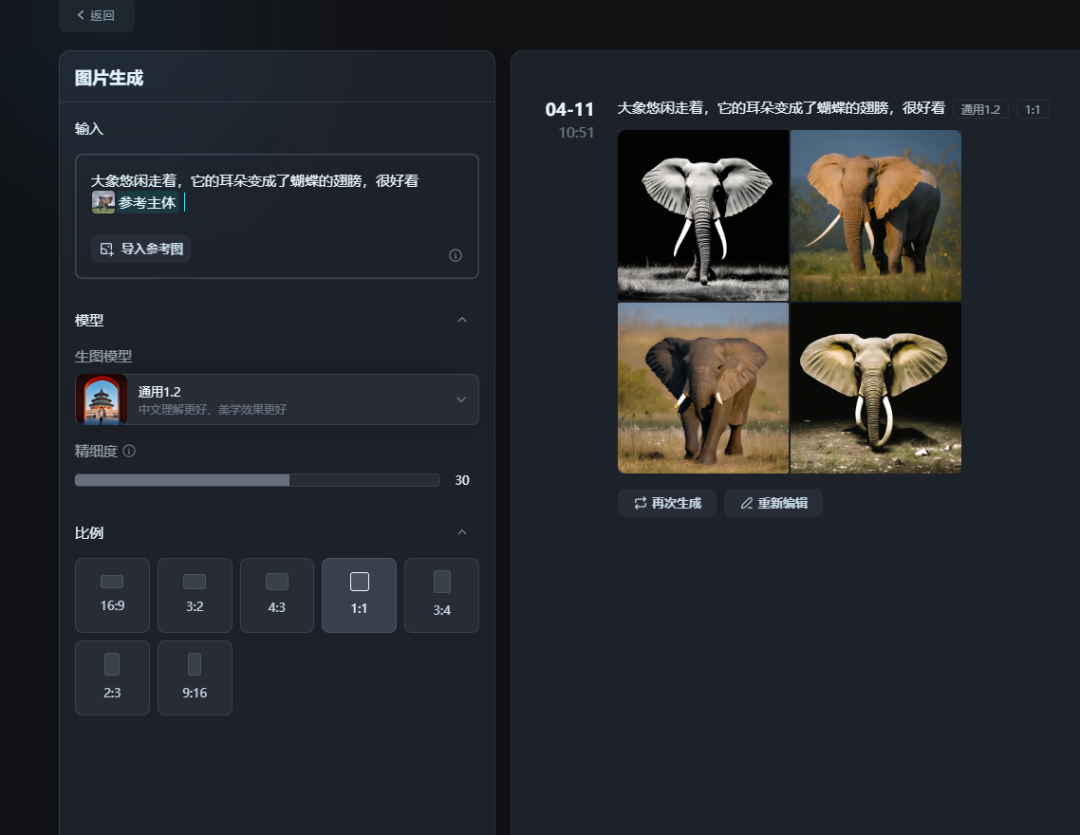Click the info icon next to 精细度

pos(129,451)
